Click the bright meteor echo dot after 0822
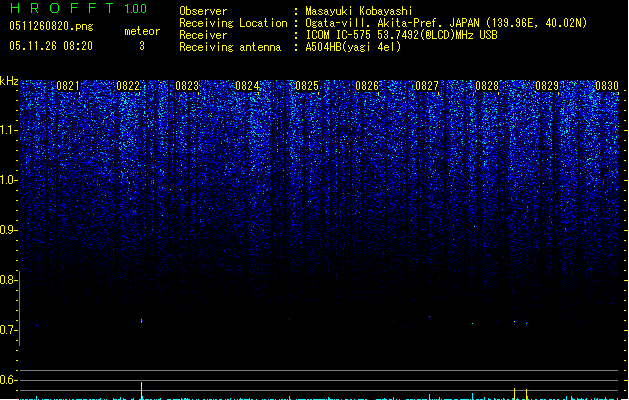629x400 pixels. [141, 321]
